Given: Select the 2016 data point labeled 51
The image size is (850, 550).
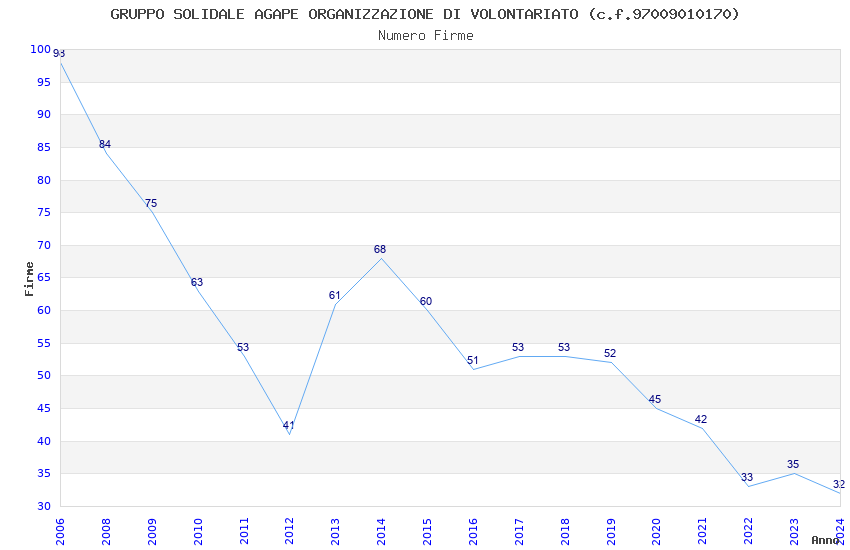Looking at the screenshot, I should pyautogui.click(x=472, y=360).
